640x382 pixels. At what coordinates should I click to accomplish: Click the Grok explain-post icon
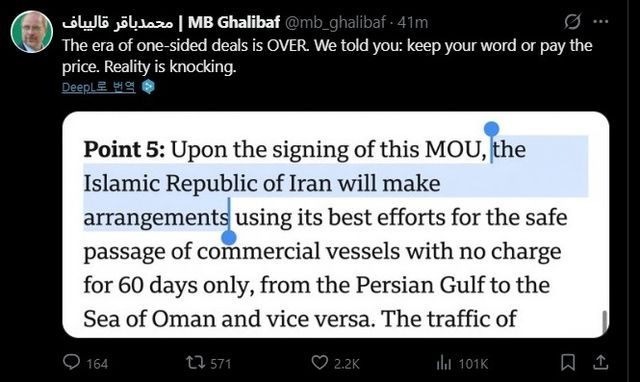572,22
